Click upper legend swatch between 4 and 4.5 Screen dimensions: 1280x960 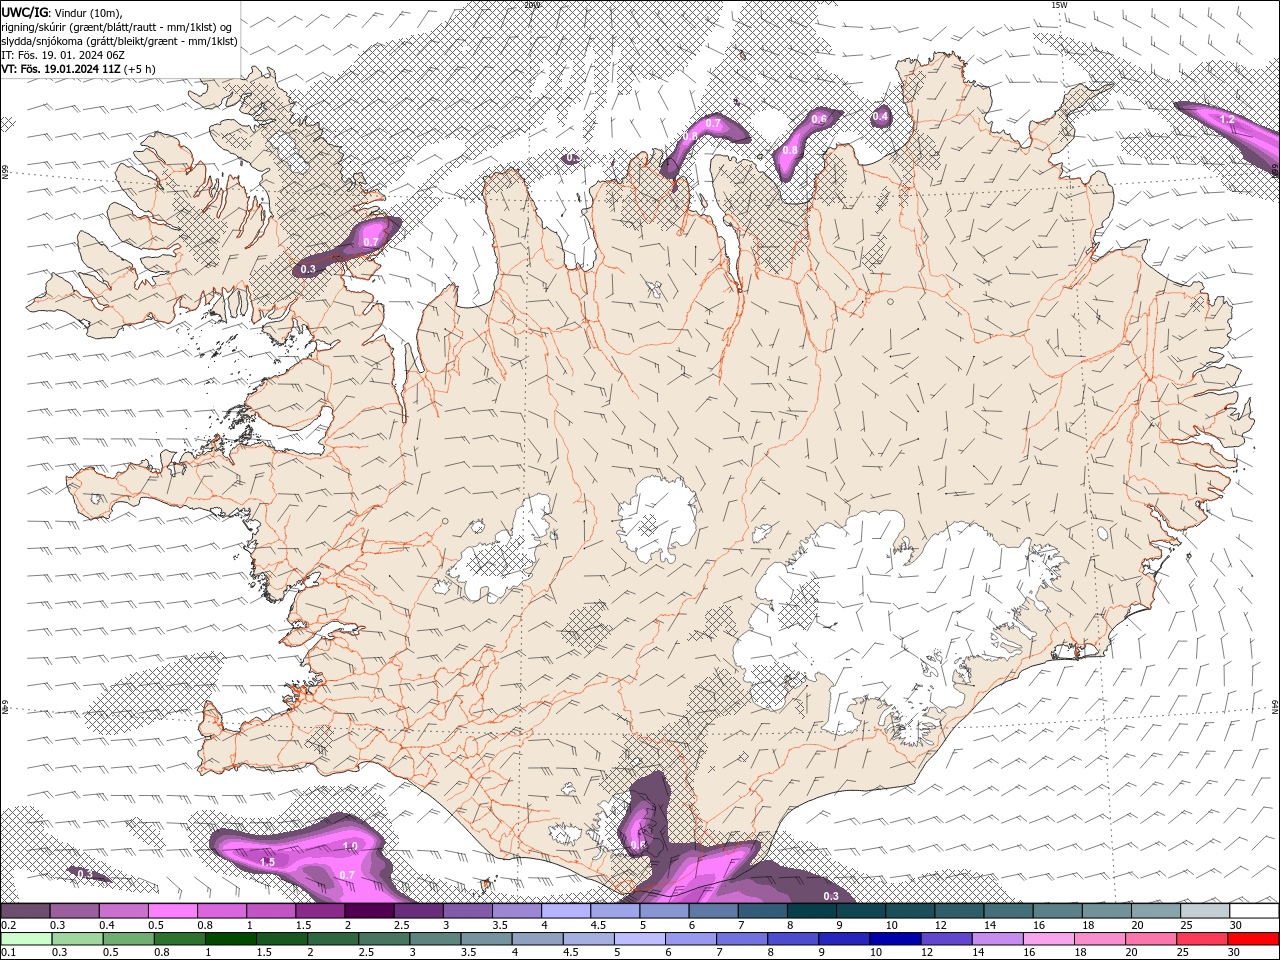point(566,911)
